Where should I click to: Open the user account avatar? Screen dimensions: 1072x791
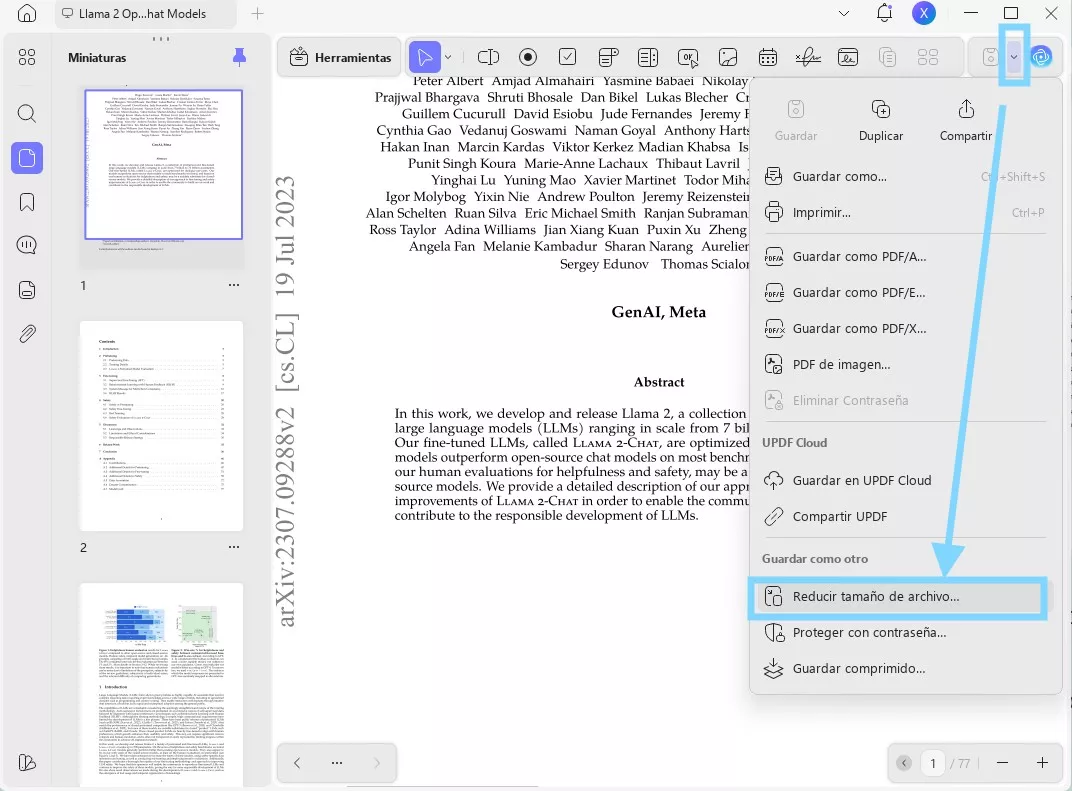click(x=924, y=13)
